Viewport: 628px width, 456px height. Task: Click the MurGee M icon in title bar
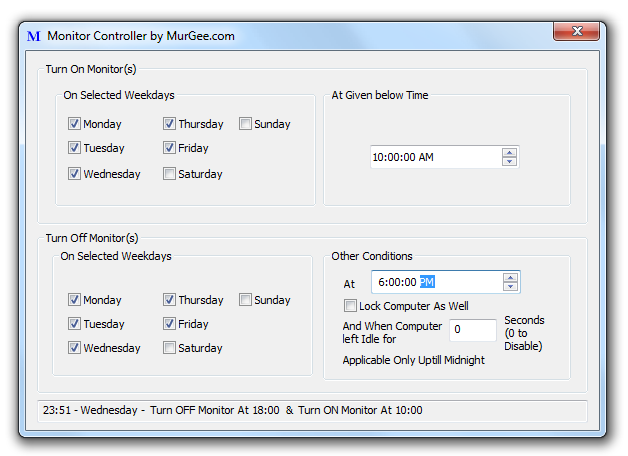click(x=34, y=36)
